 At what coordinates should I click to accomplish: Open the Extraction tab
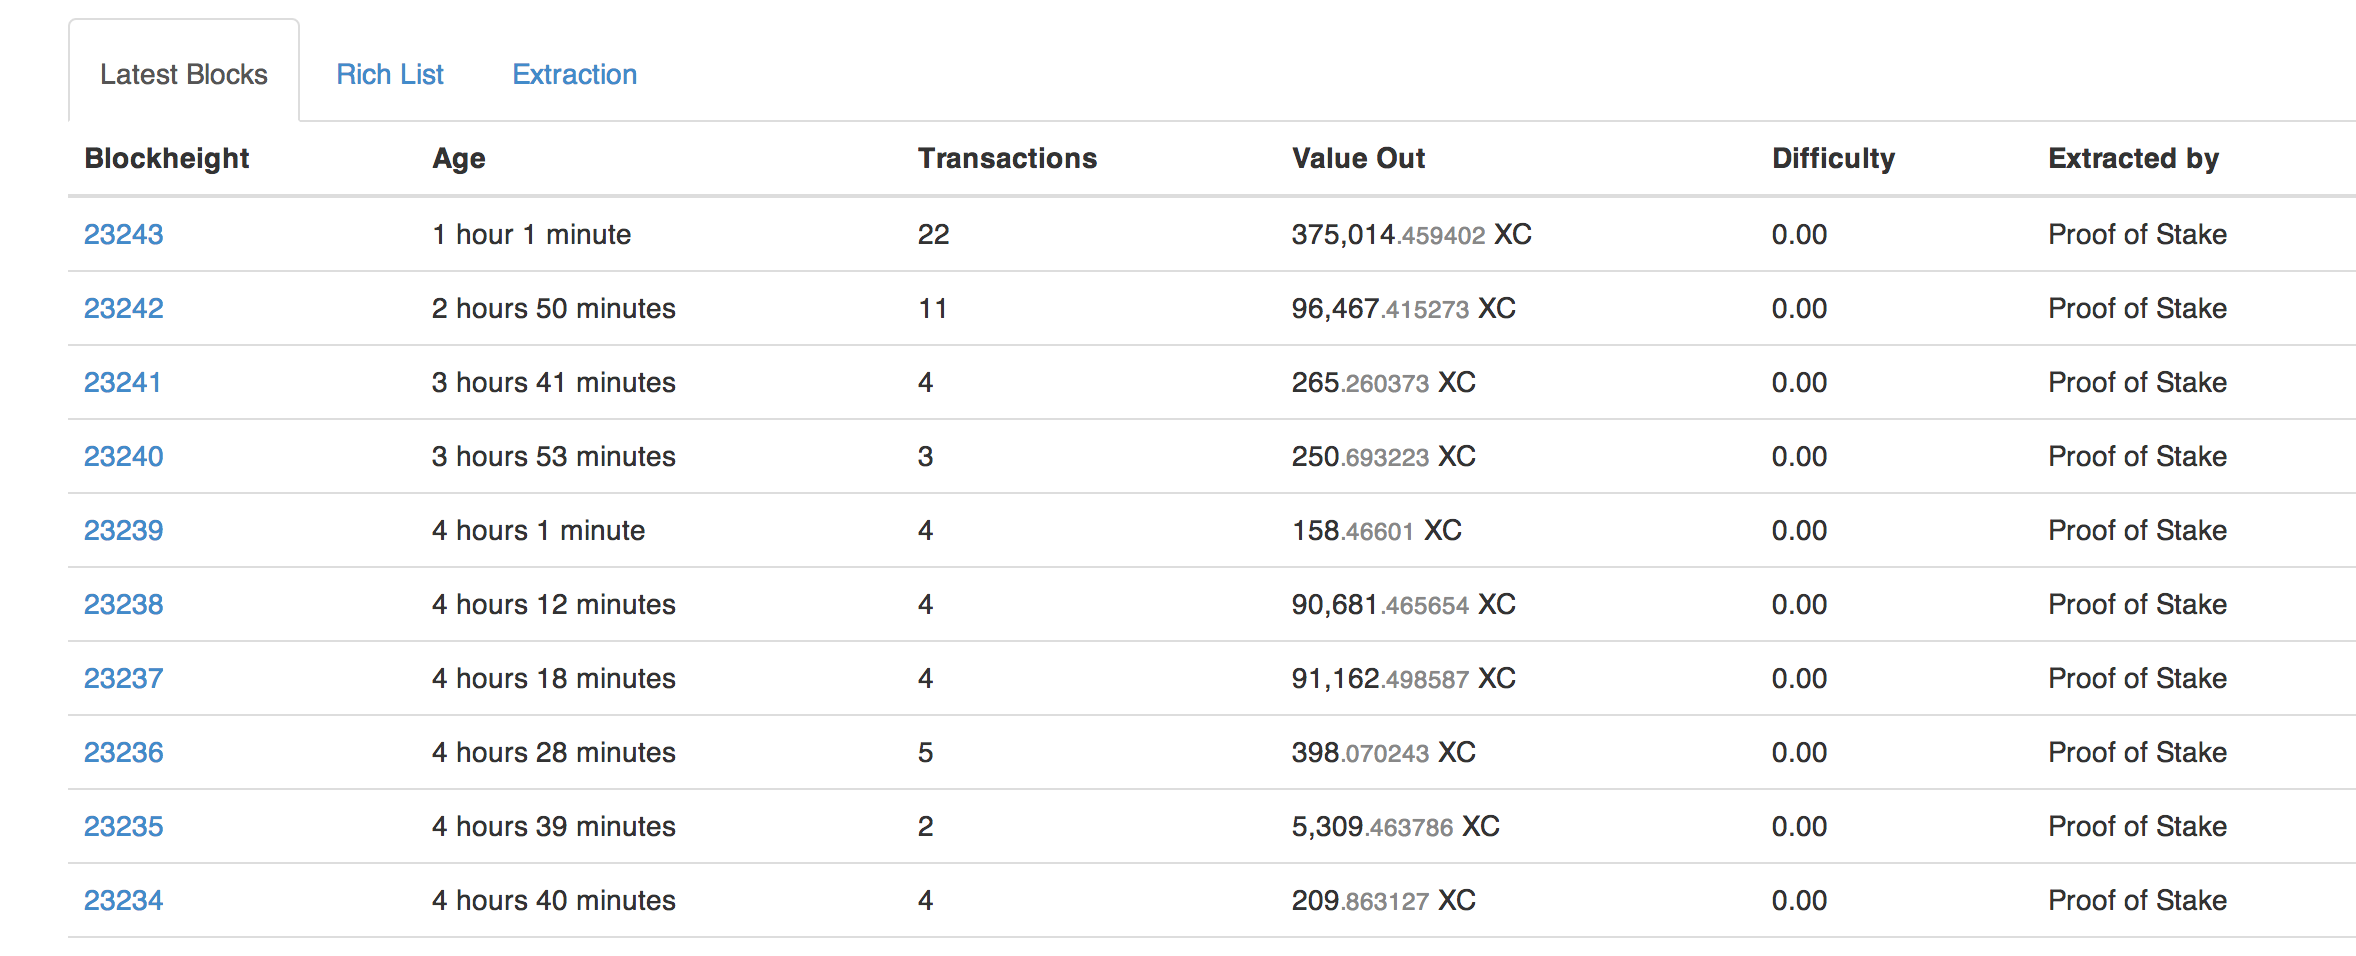click(x=574, y=75)
